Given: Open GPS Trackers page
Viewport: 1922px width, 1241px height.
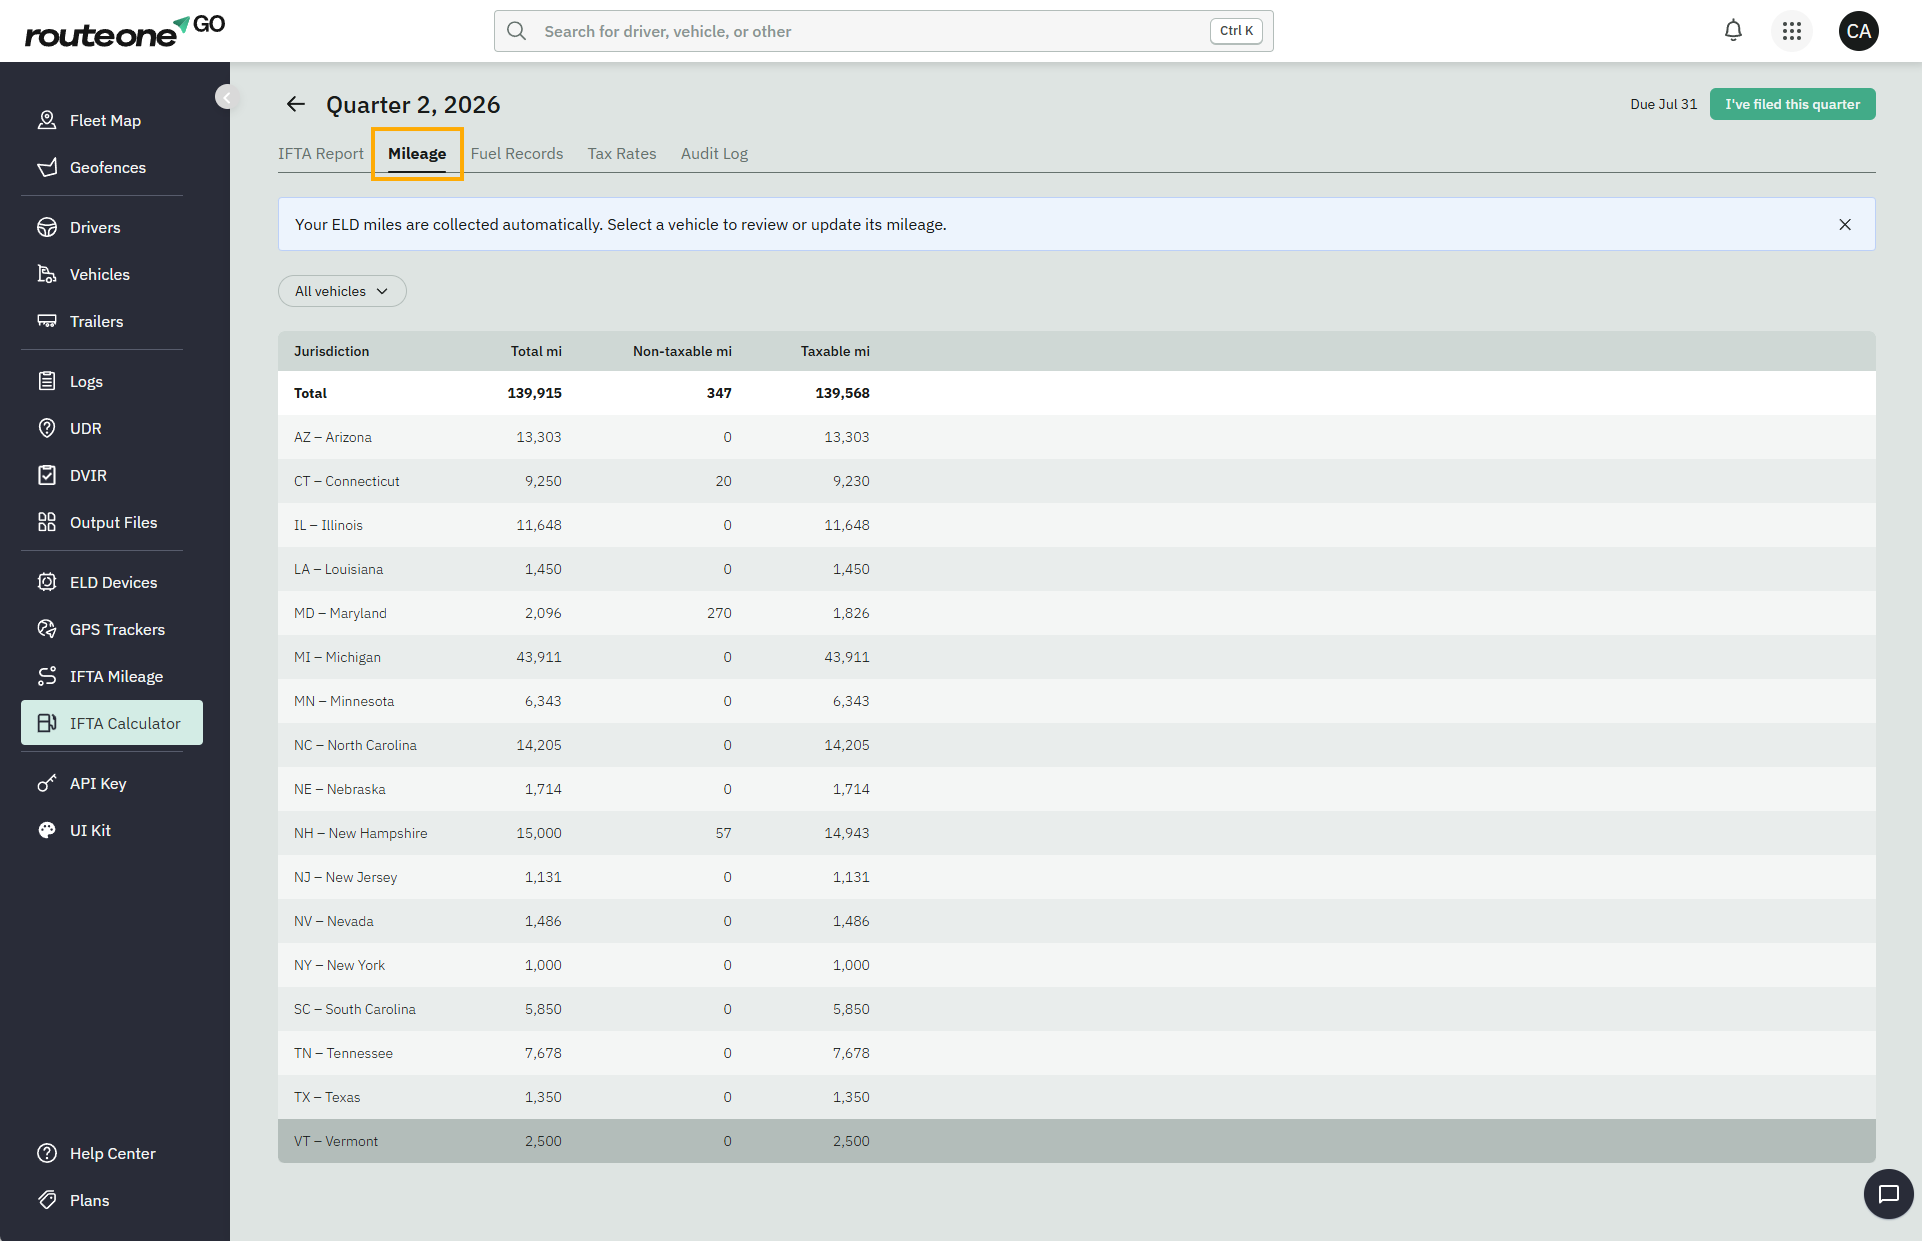Looking at the screenshot, I should click(x=111, y=629).
